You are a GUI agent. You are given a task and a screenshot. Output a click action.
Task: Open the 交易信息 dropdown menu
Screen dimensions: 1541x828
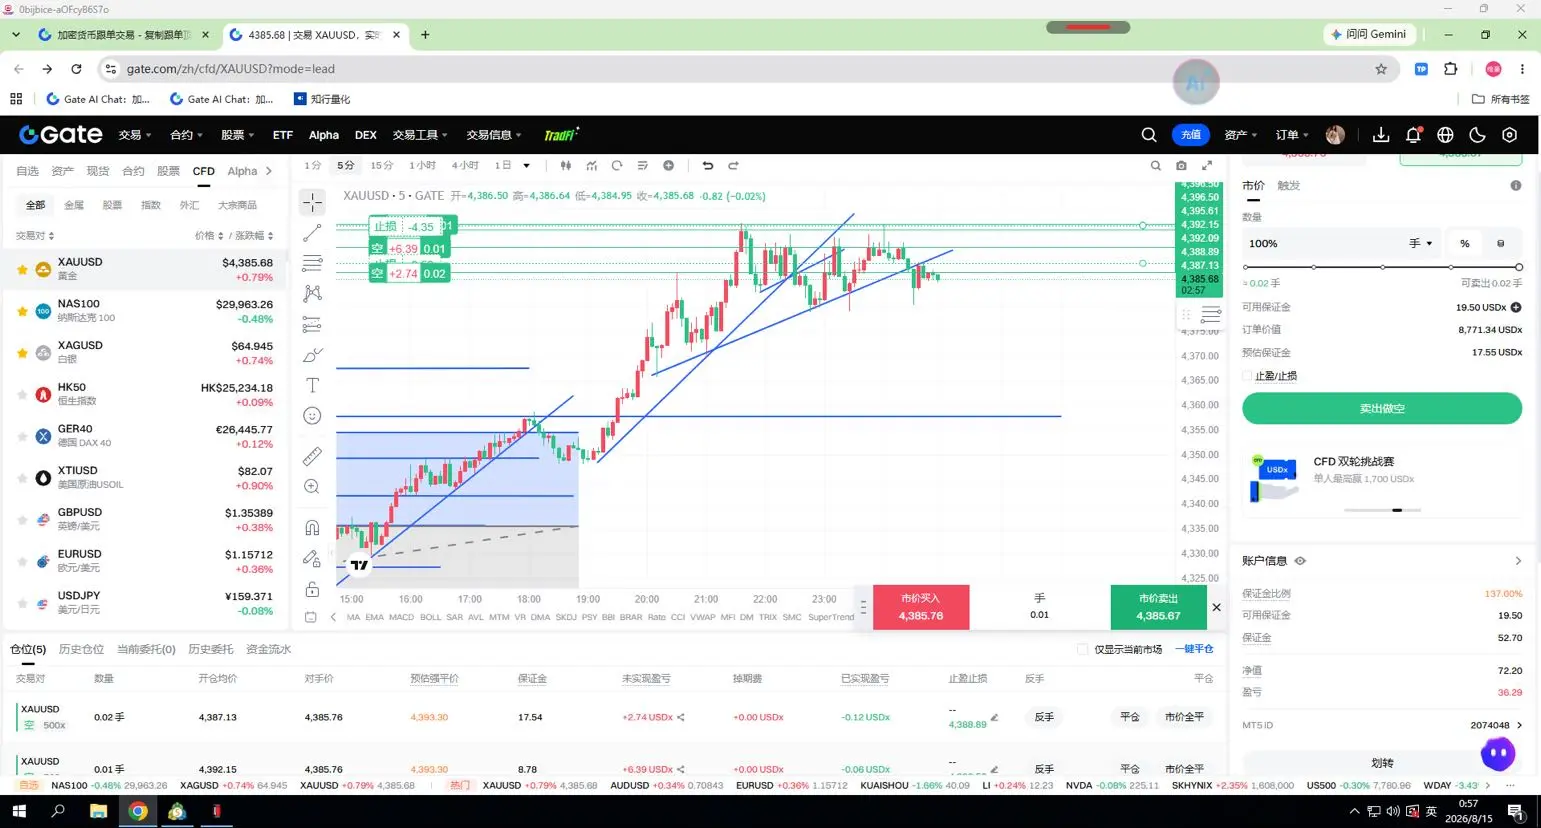tap(494, 135)
